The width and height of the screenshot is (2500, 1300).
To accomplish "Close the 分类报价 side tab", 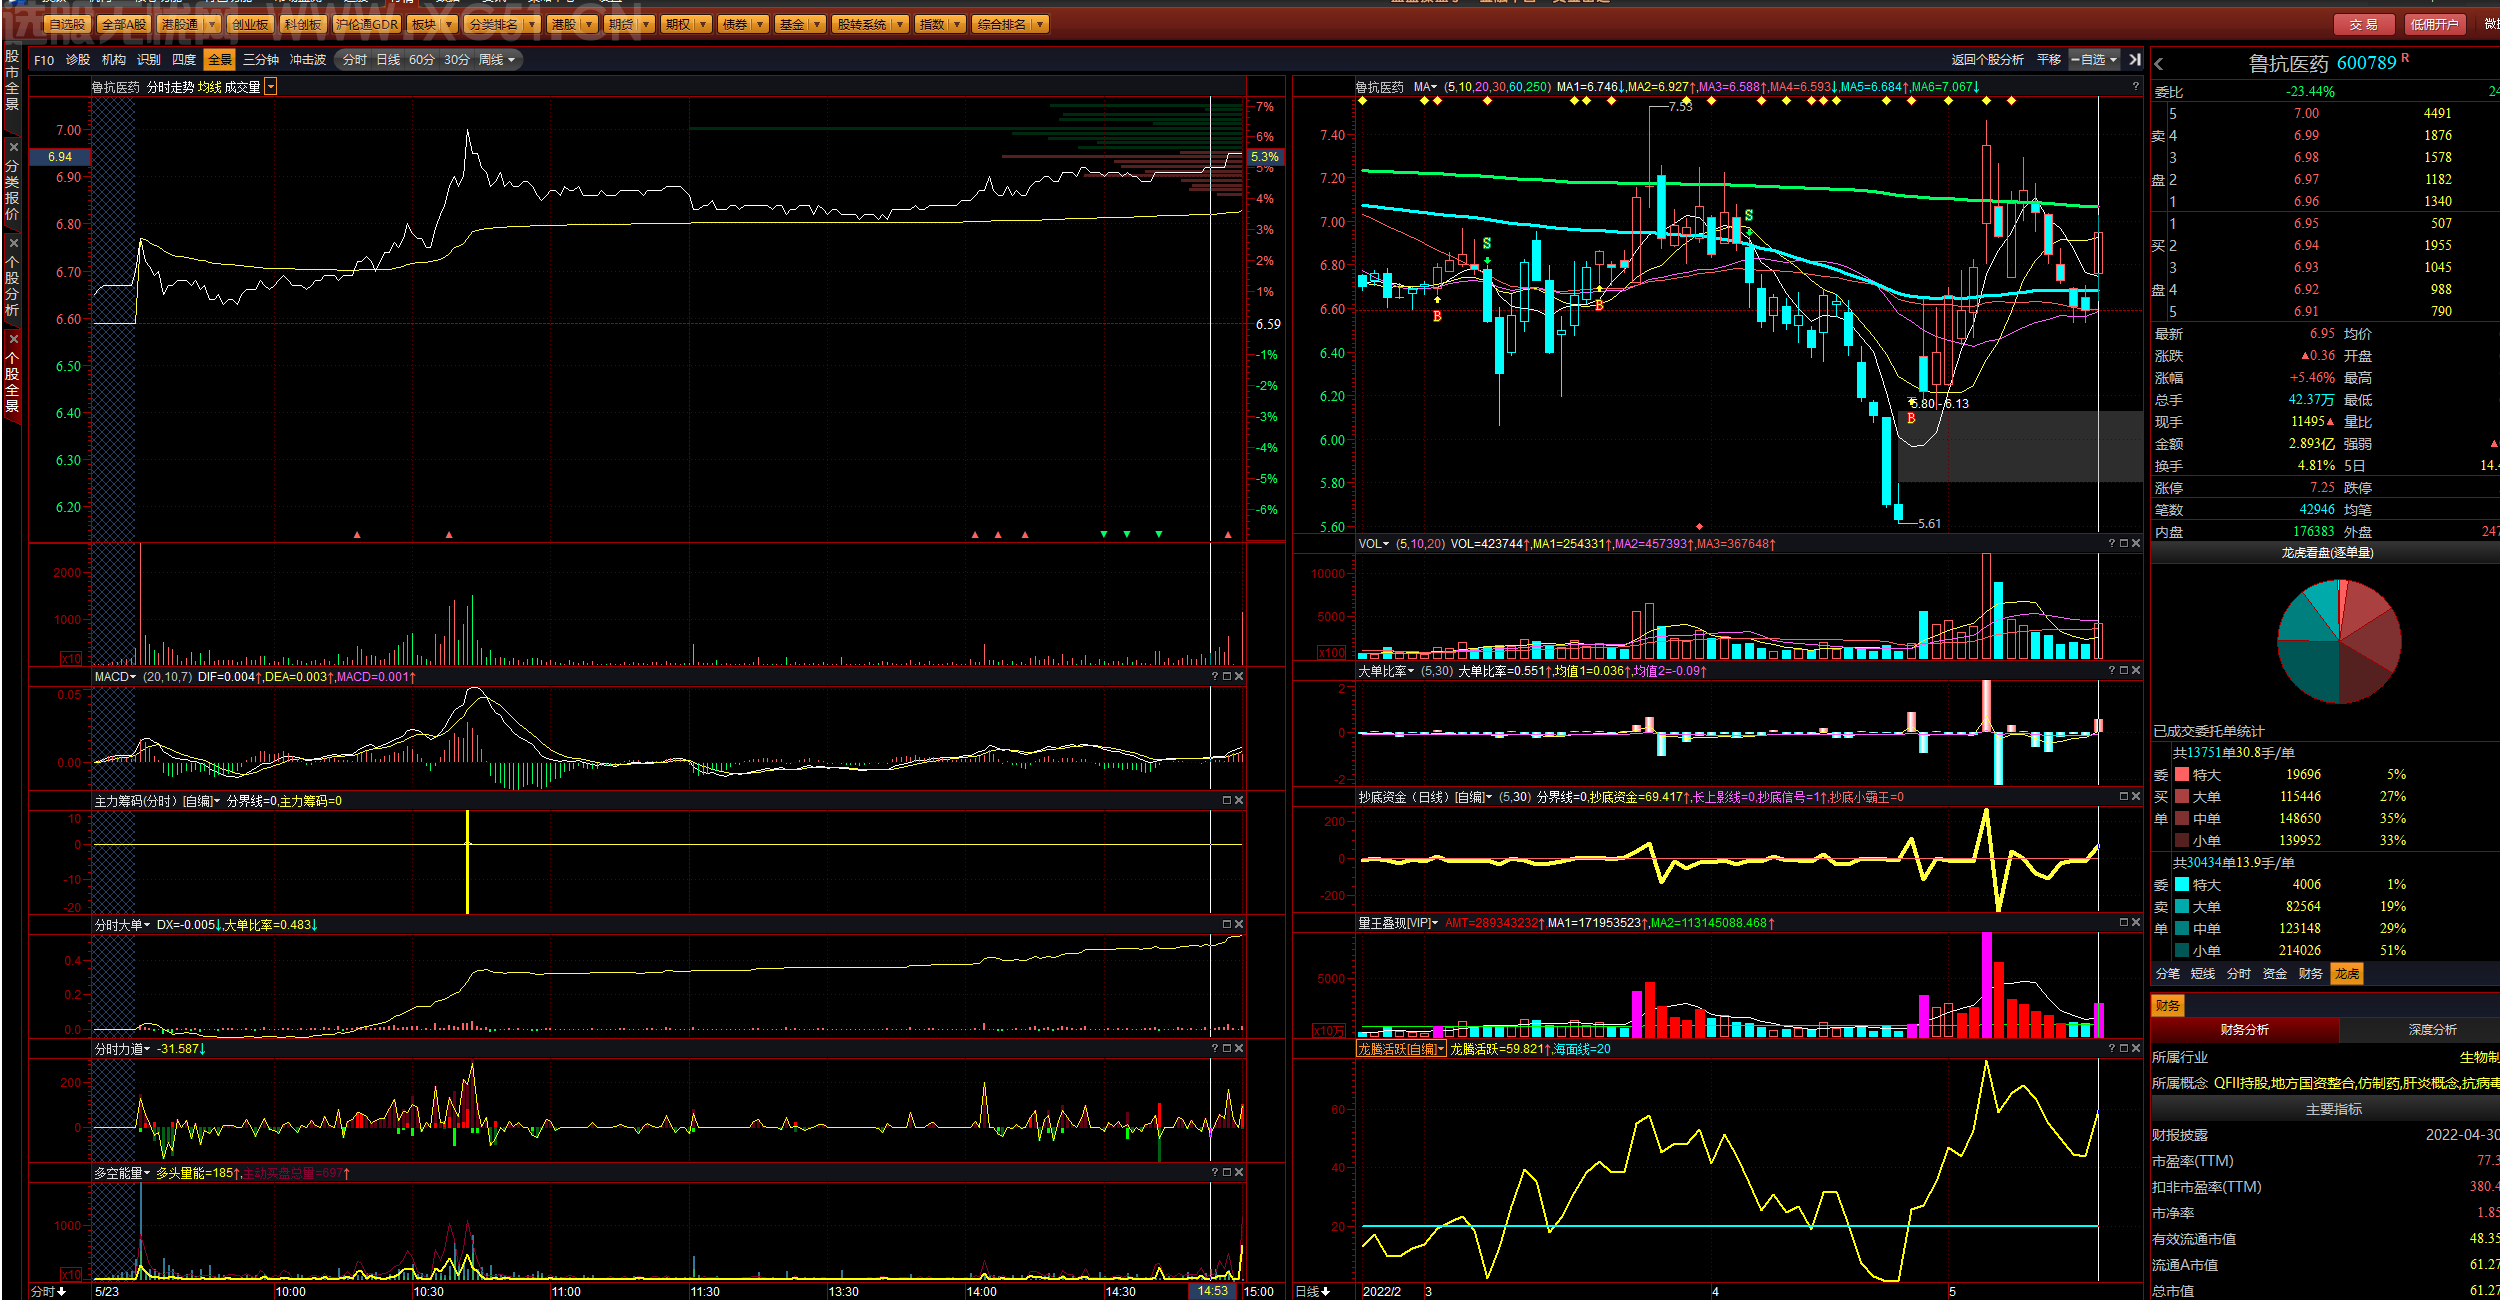I will pyautogui.click(x=13, y=147).
